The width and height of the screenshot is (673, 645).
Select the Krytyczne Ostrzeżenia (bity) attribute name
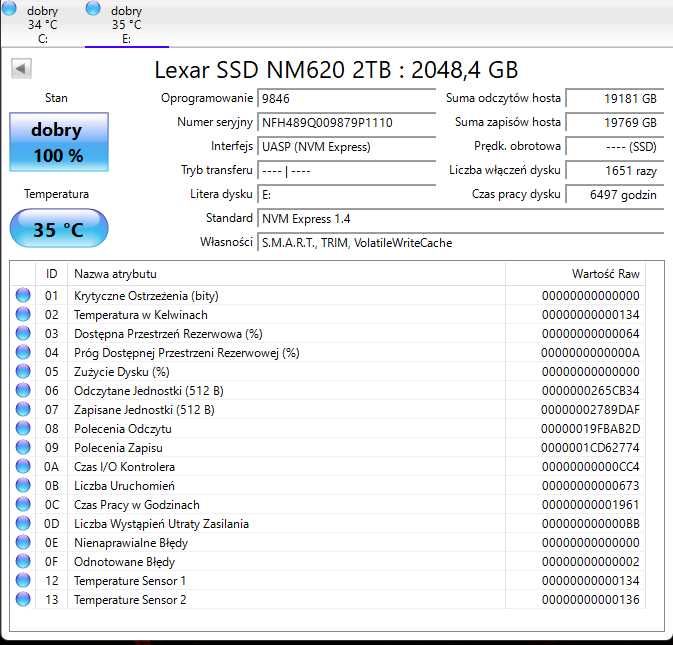[146, 296]
